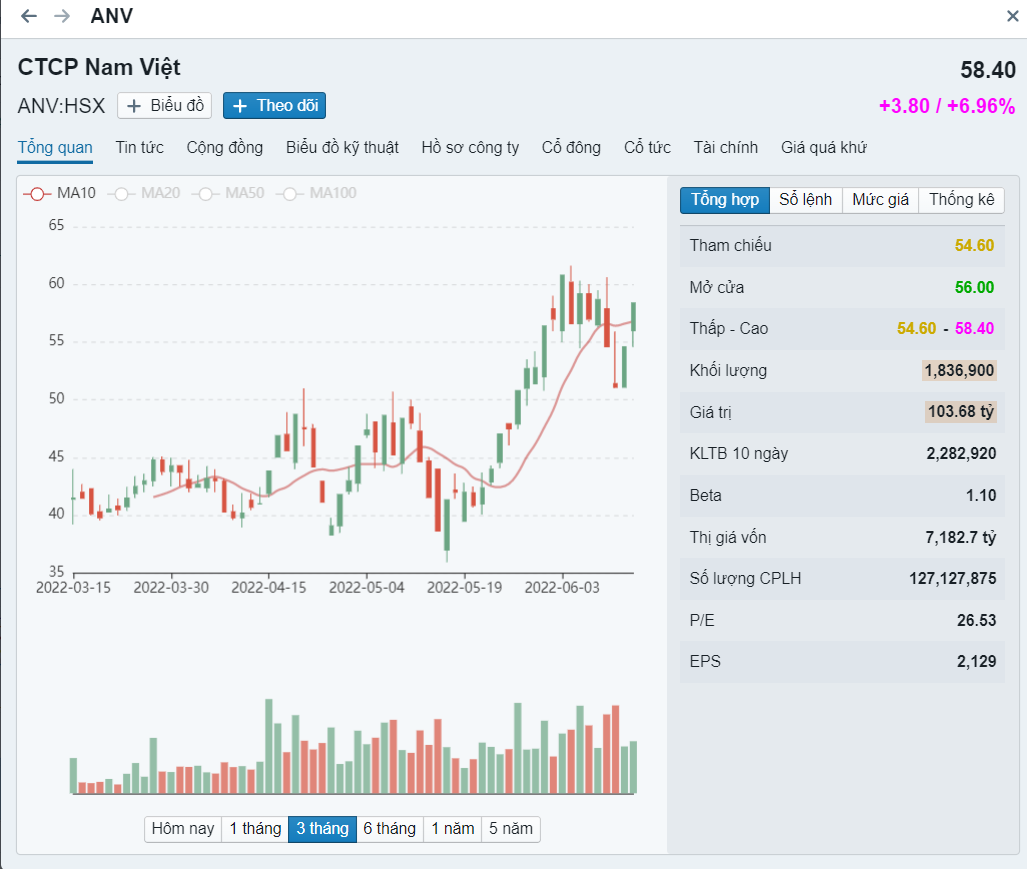Open the Tin tức tab
Viewport: 1027px width, 869px height.
click(139, 147)
